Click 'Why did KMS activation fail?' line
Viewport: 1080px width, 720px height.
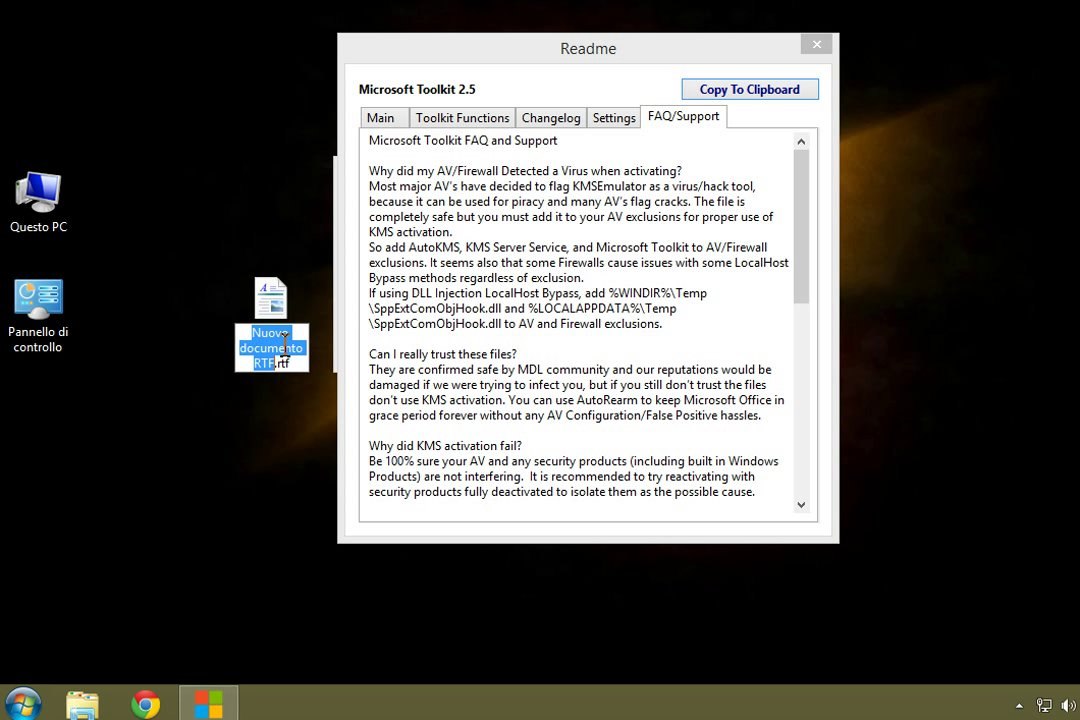click(445, 446)
